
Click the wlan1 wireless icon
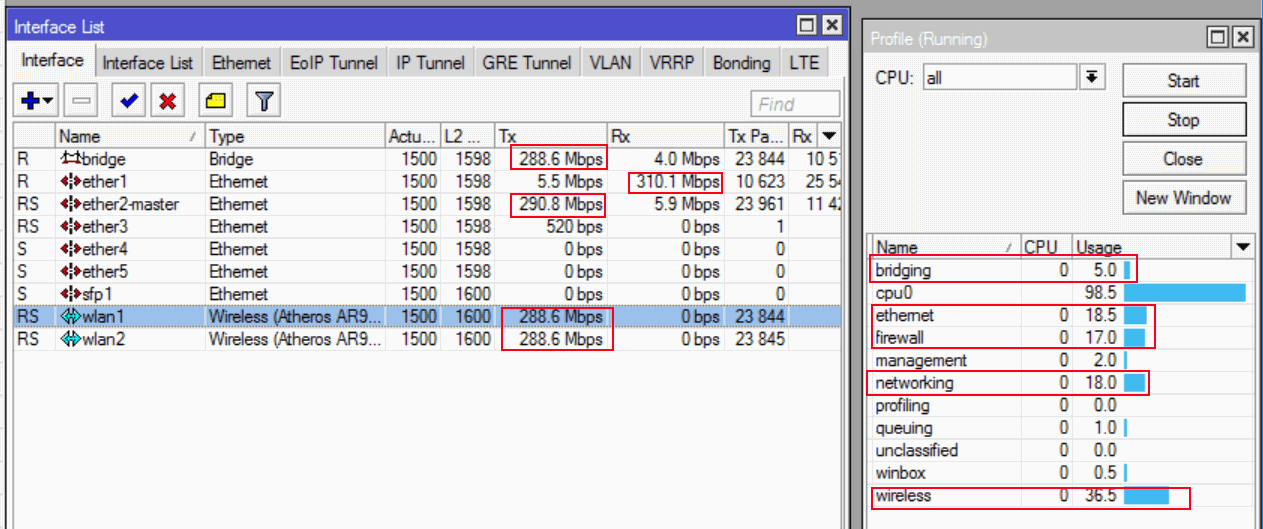coord(70,316)
